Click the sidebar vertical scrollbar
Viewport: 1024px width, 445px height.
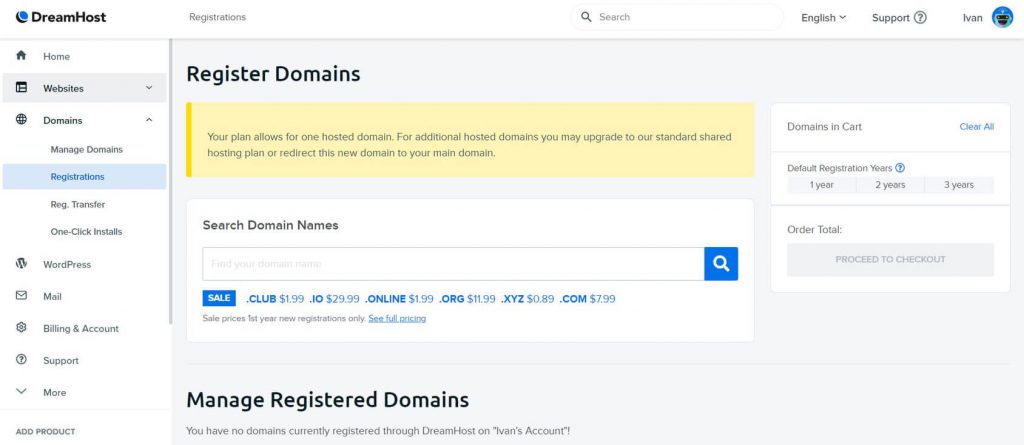click(x=170, y=182)
